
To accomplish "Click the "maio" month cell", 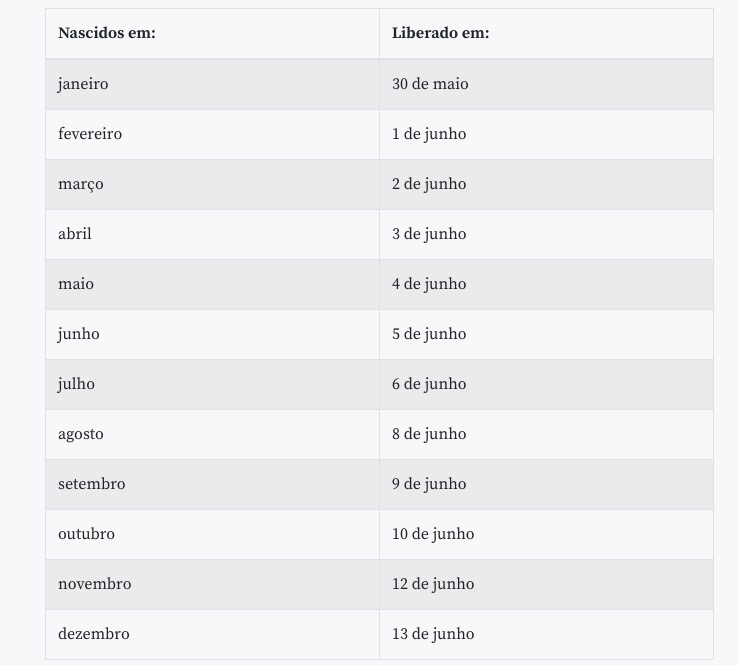I will (76, 284).
